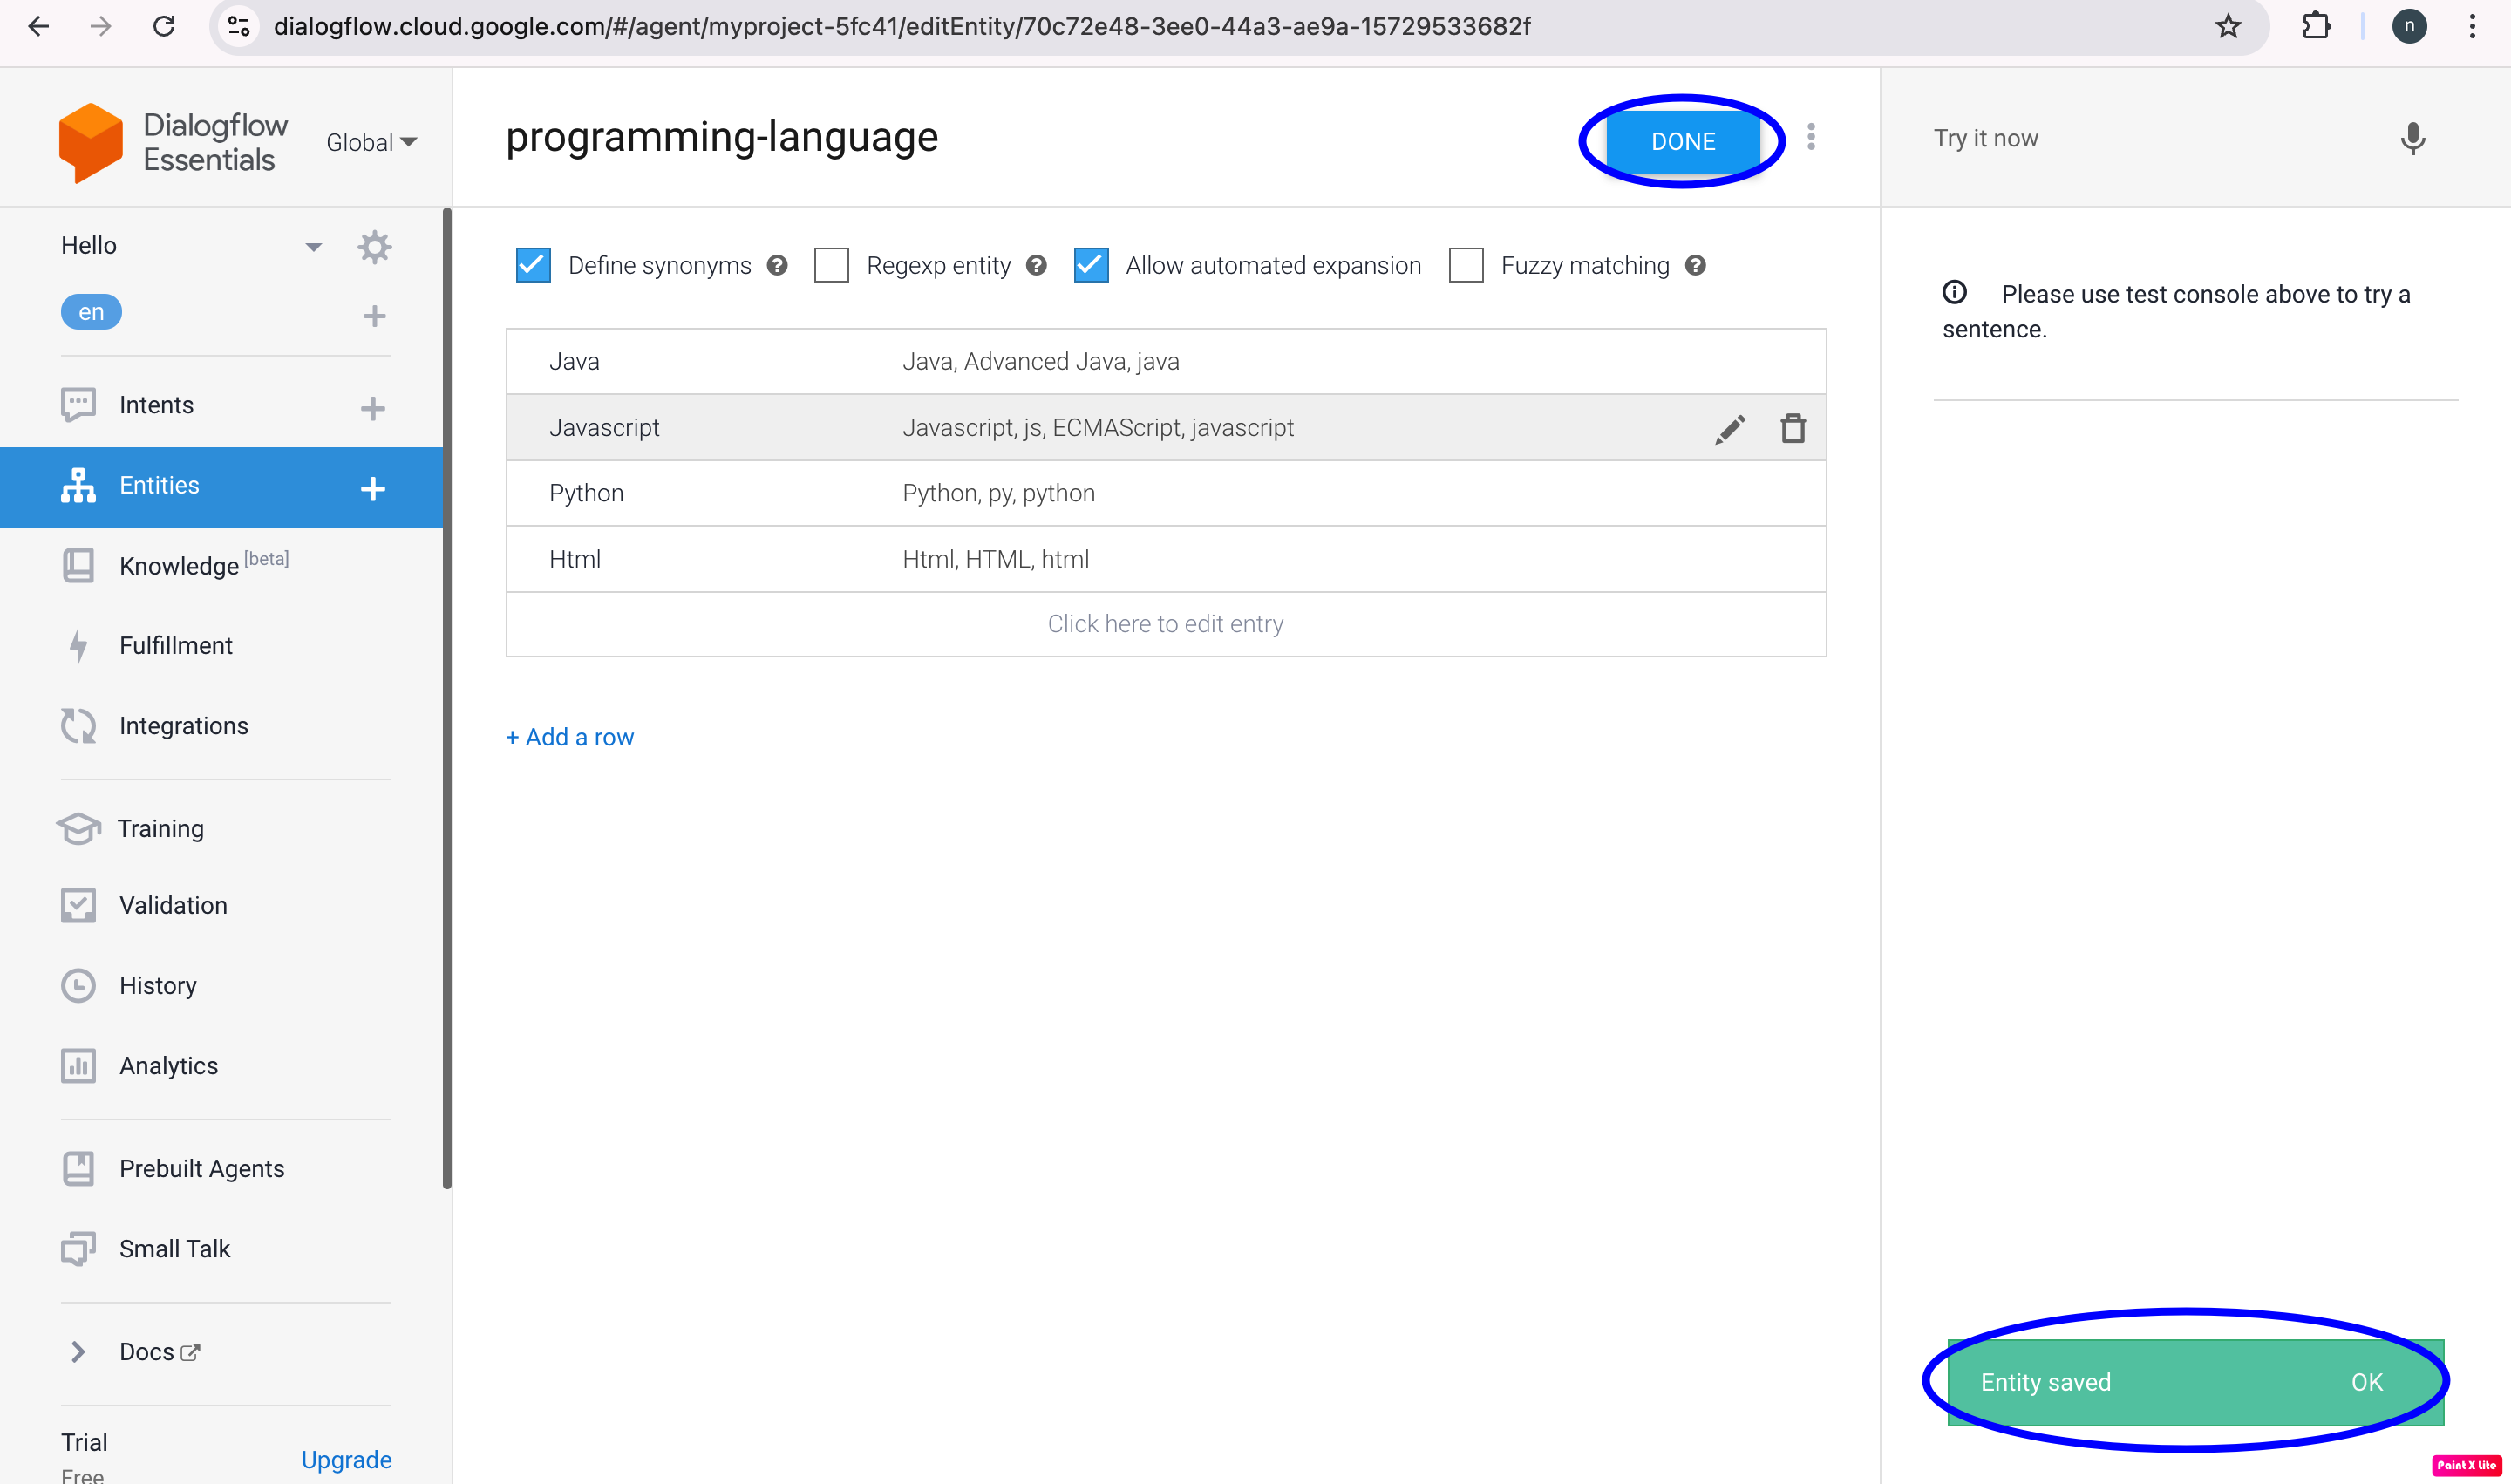
Task: Open the agent settings gear
Action: tap(374, 247)
